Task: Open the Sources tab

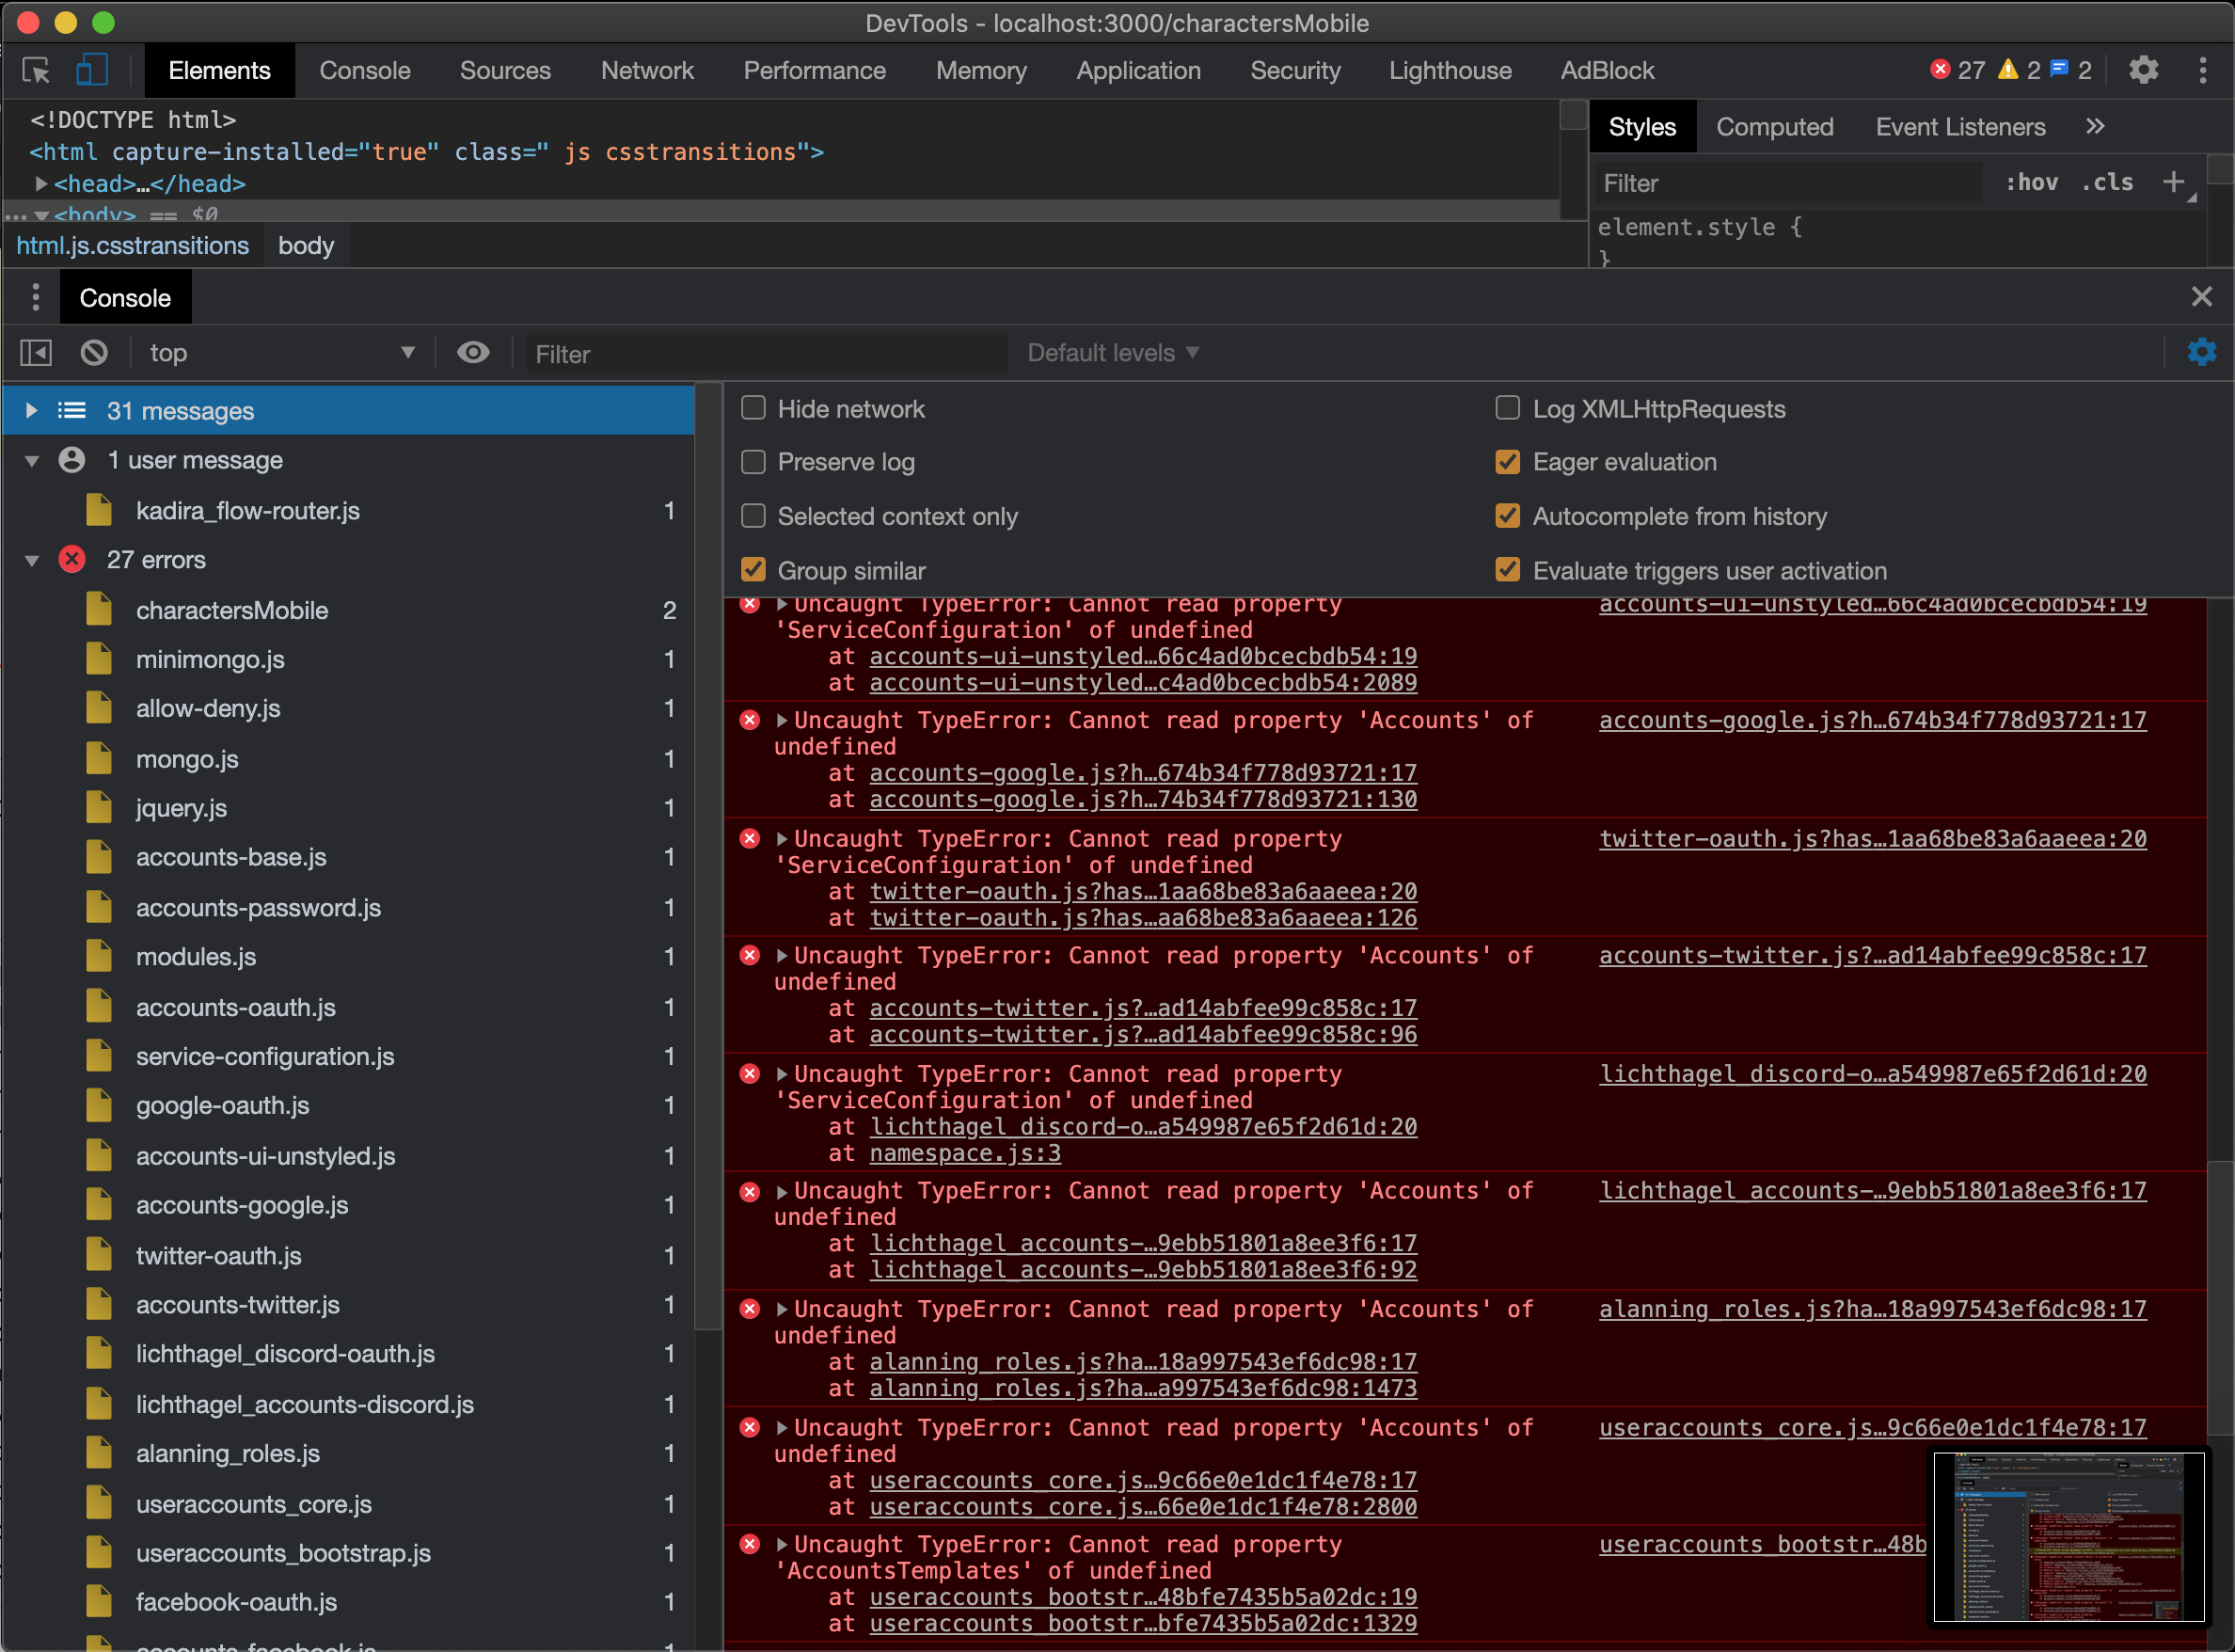Action: [x=505, y=70]
